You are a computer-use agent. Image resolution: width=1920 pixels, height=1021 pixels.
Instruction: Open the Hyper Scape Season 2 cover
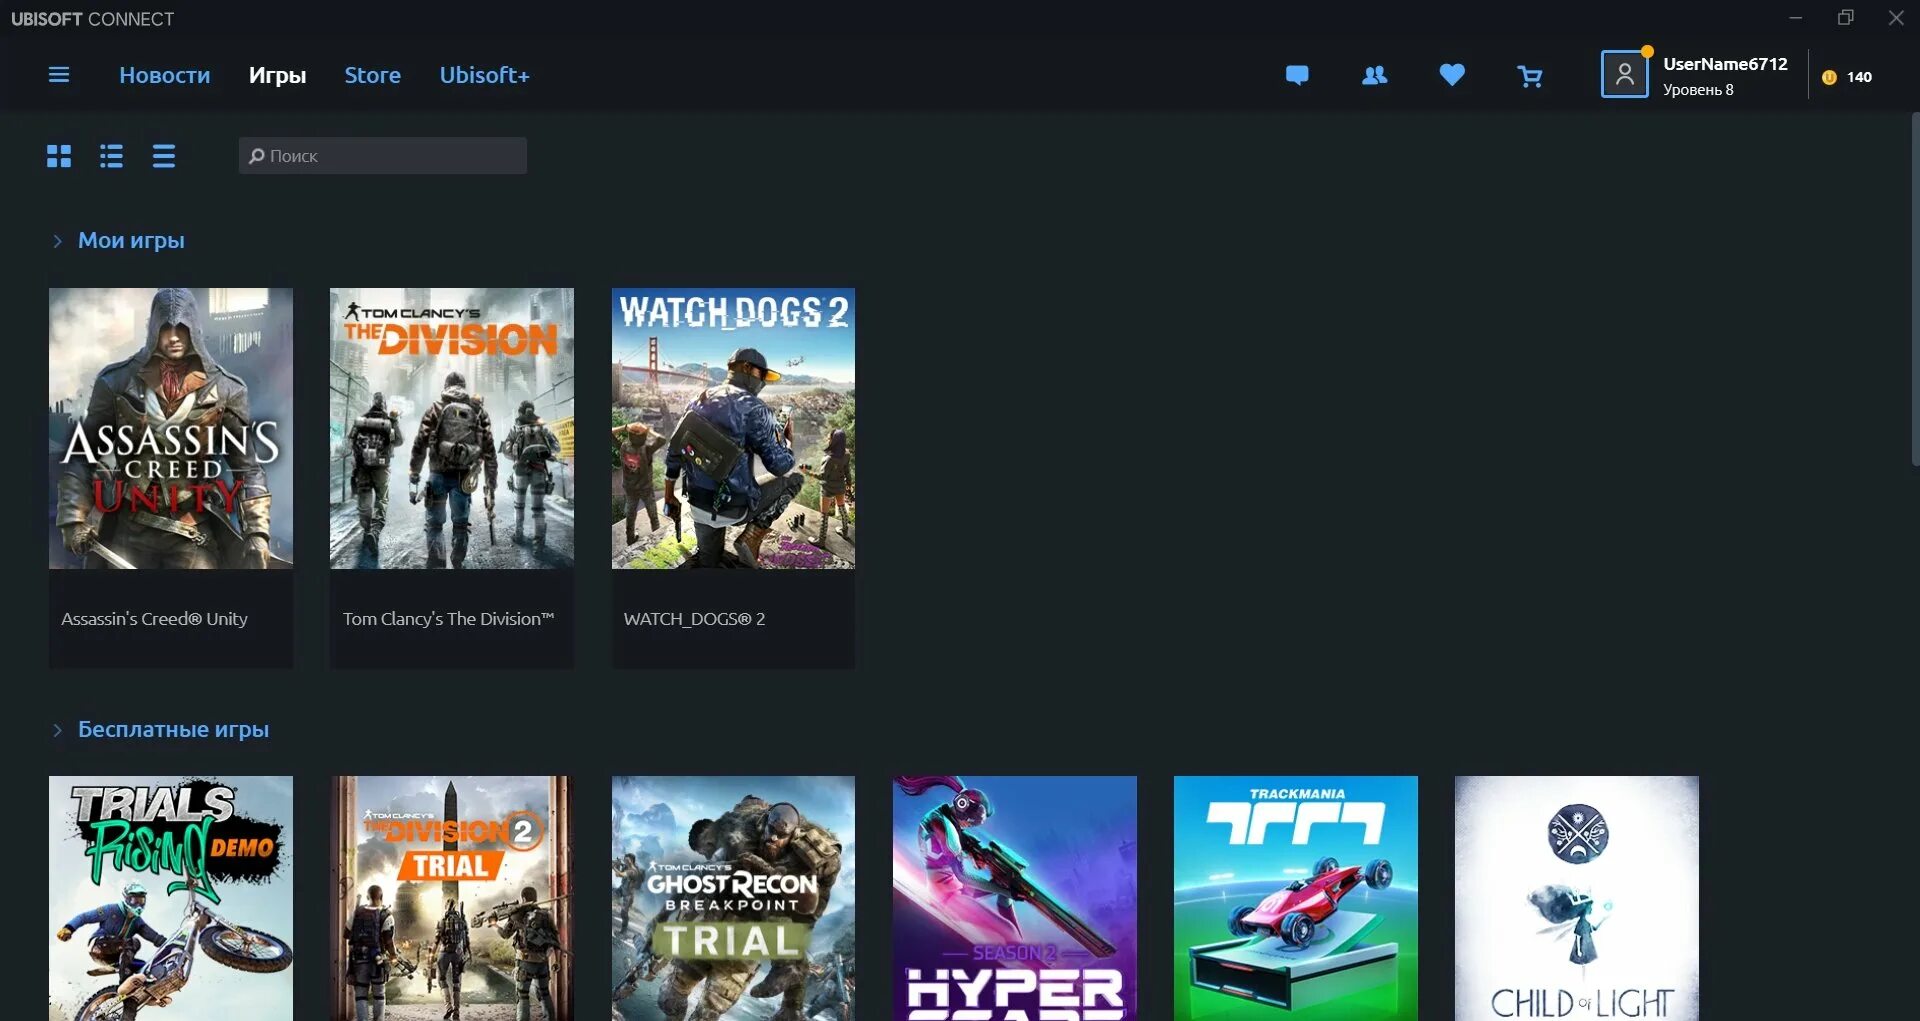point(1015,898)
